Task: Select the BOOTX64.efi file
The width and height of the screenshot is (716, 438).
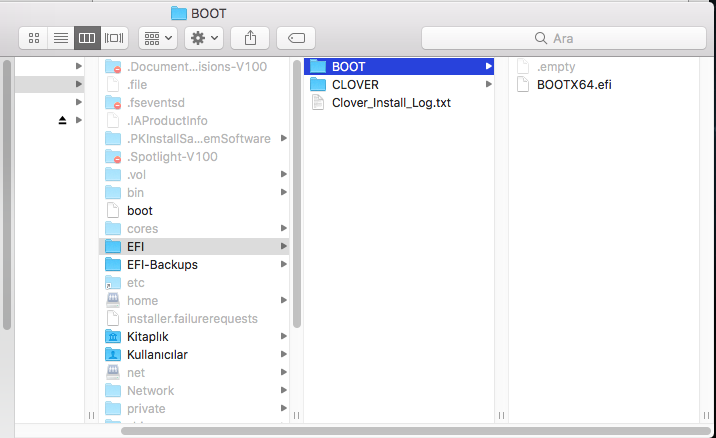Action: pos(573,84)
